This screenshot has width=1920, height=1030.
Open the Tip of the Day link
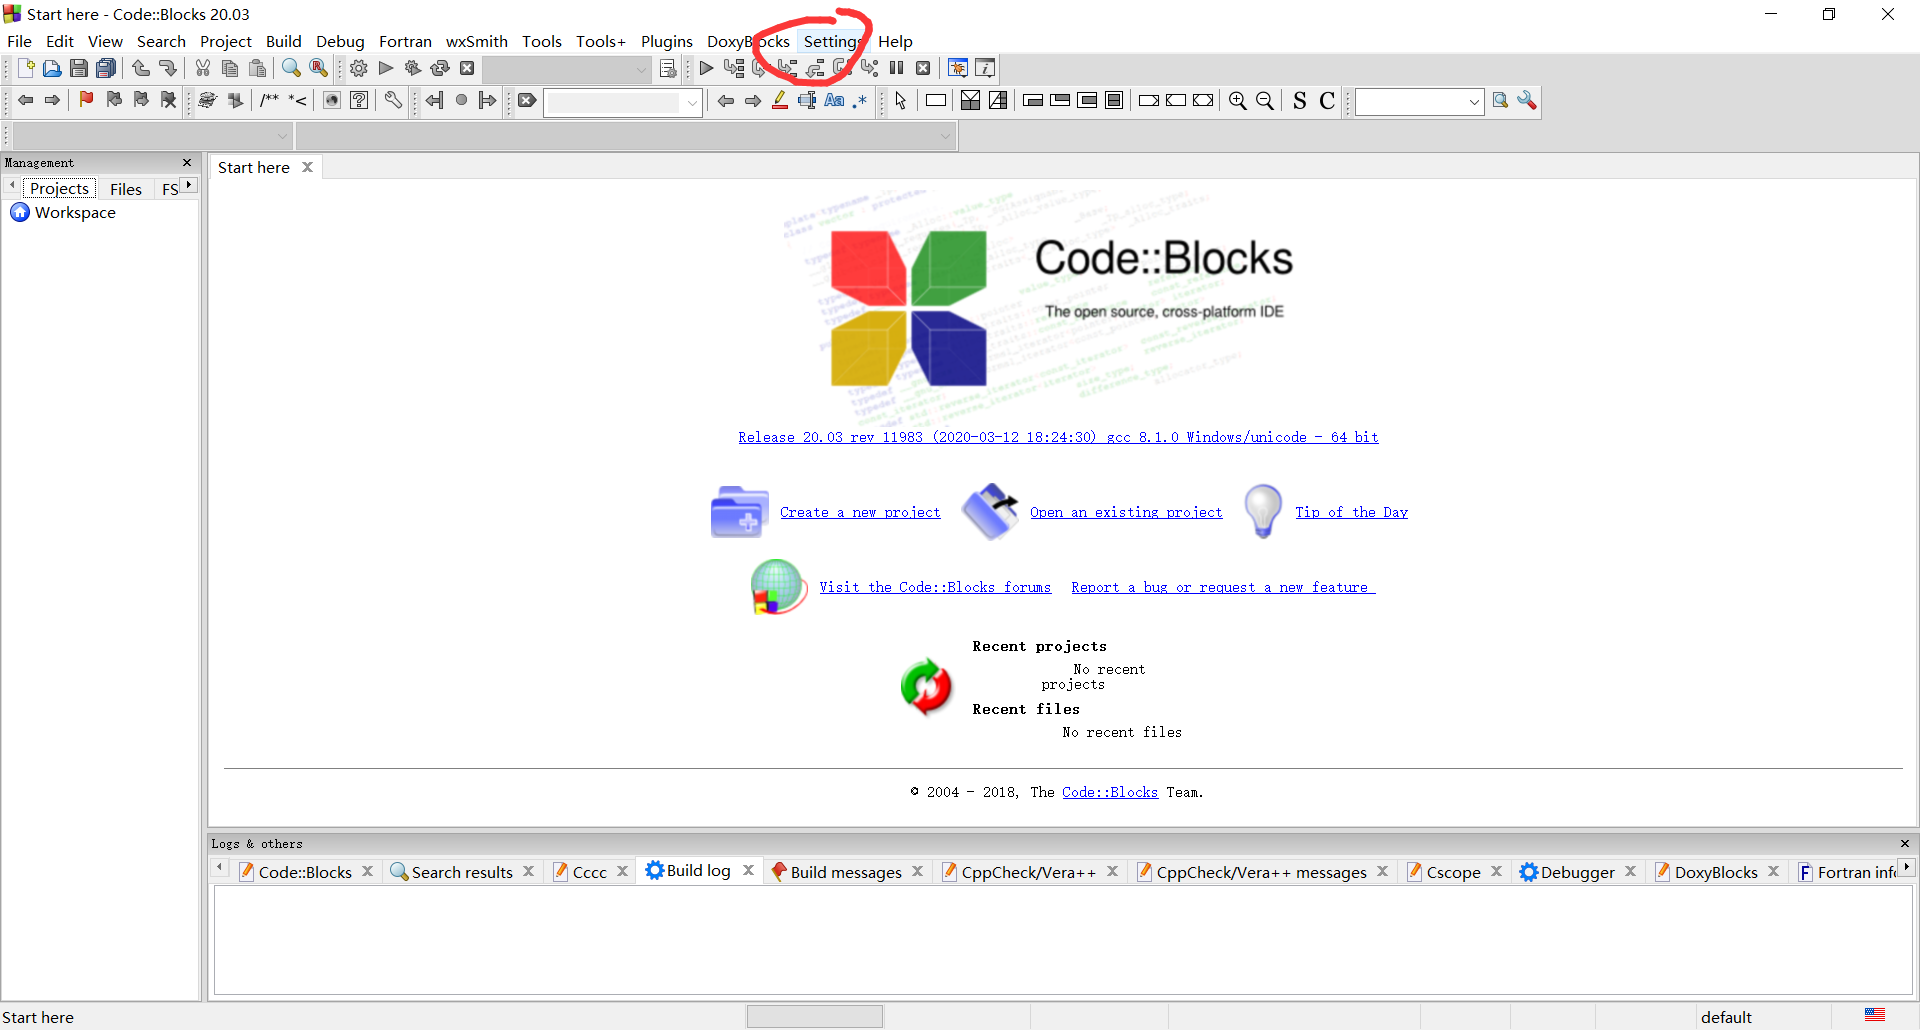pyautogui.click(x=1351, y=512)
